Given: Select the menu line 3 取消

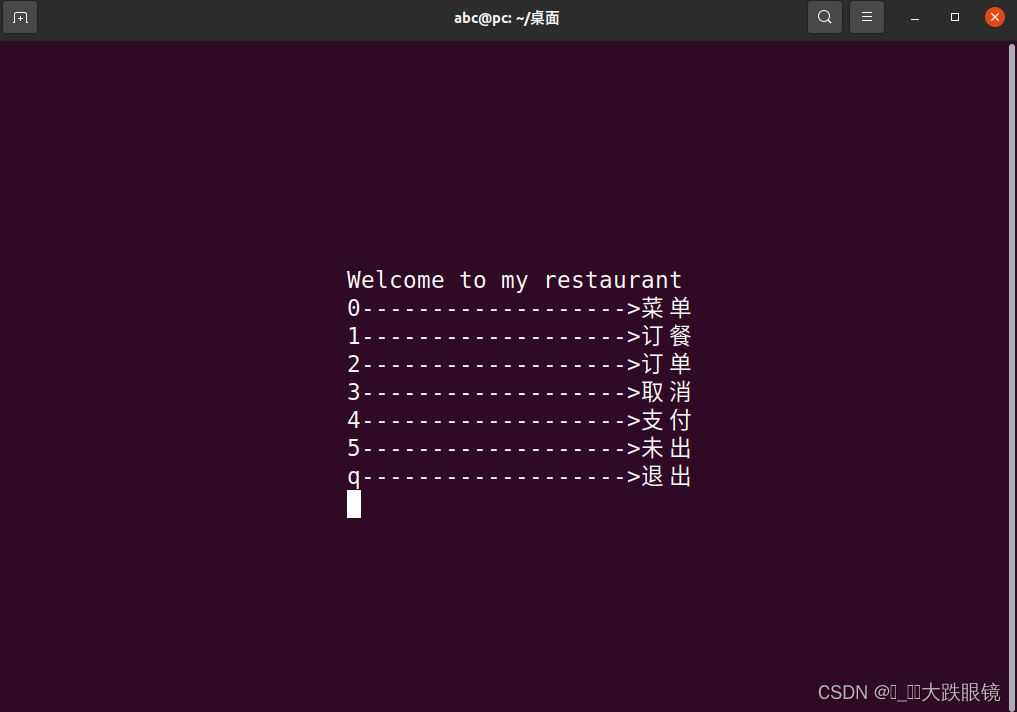Looking at the screenshot, I should [519, 392].
